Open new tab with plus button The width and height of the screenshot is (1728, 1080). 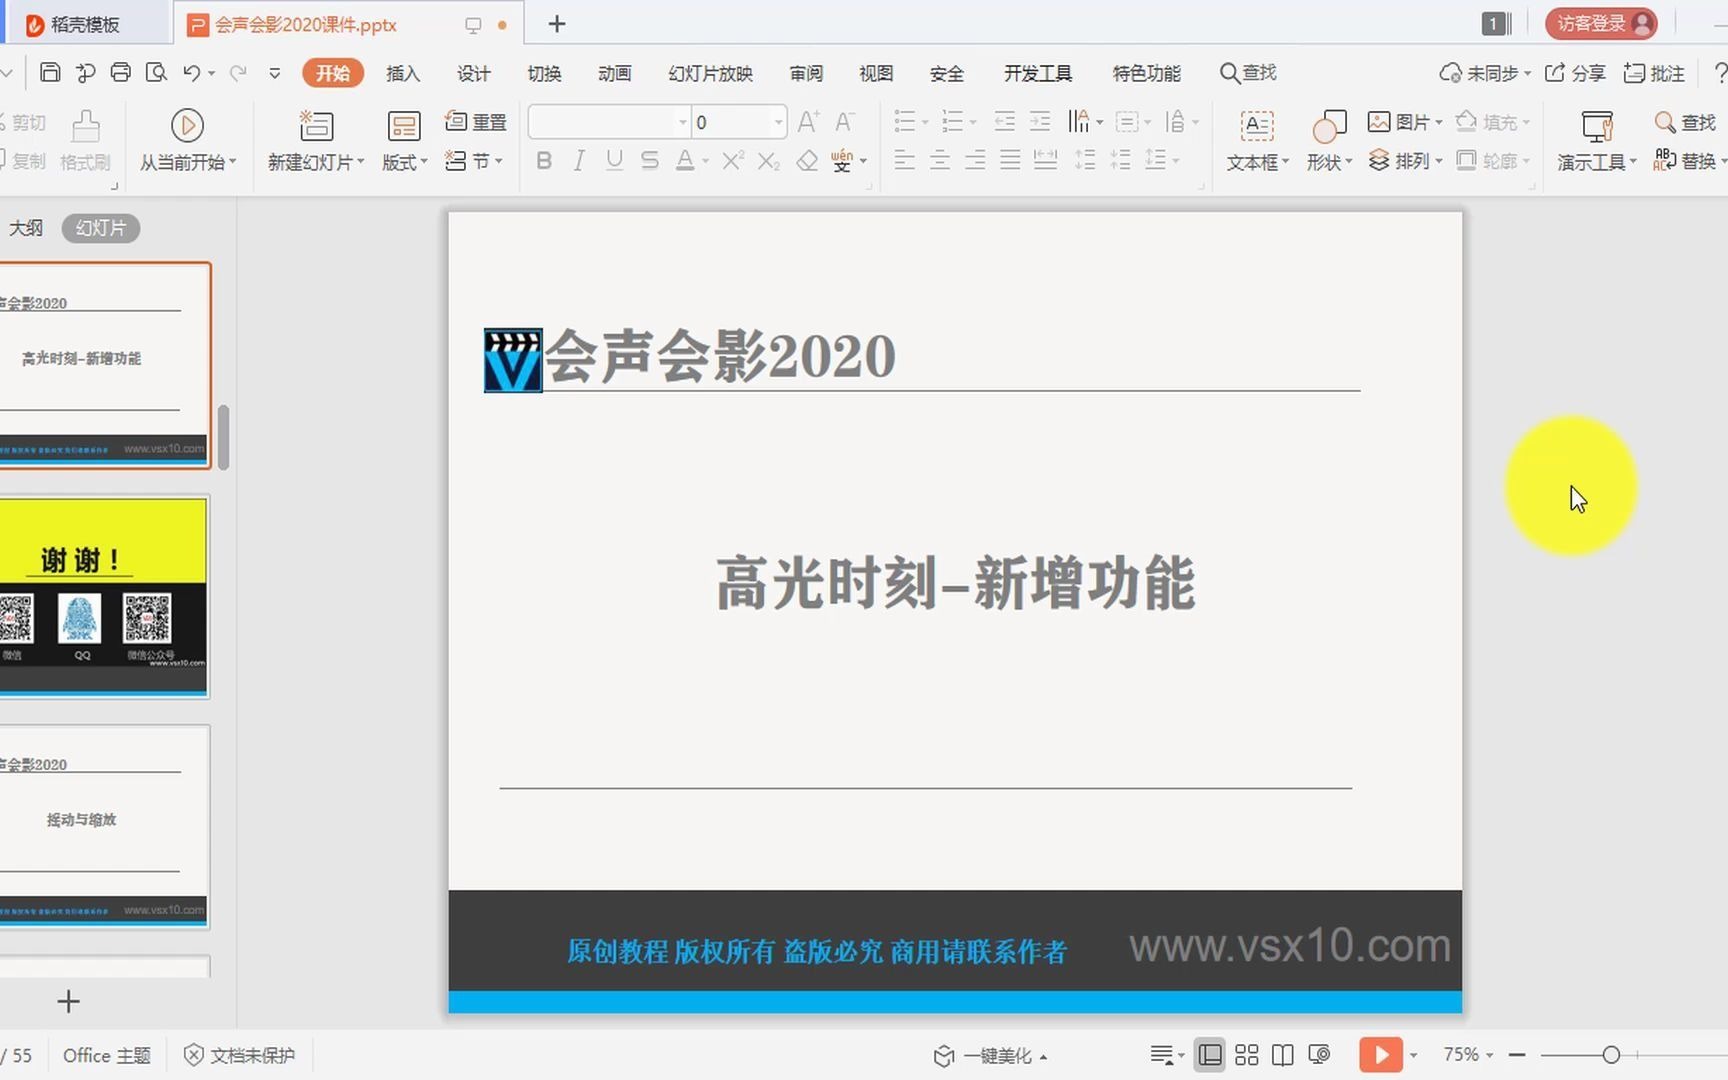[x=557, y=23]
